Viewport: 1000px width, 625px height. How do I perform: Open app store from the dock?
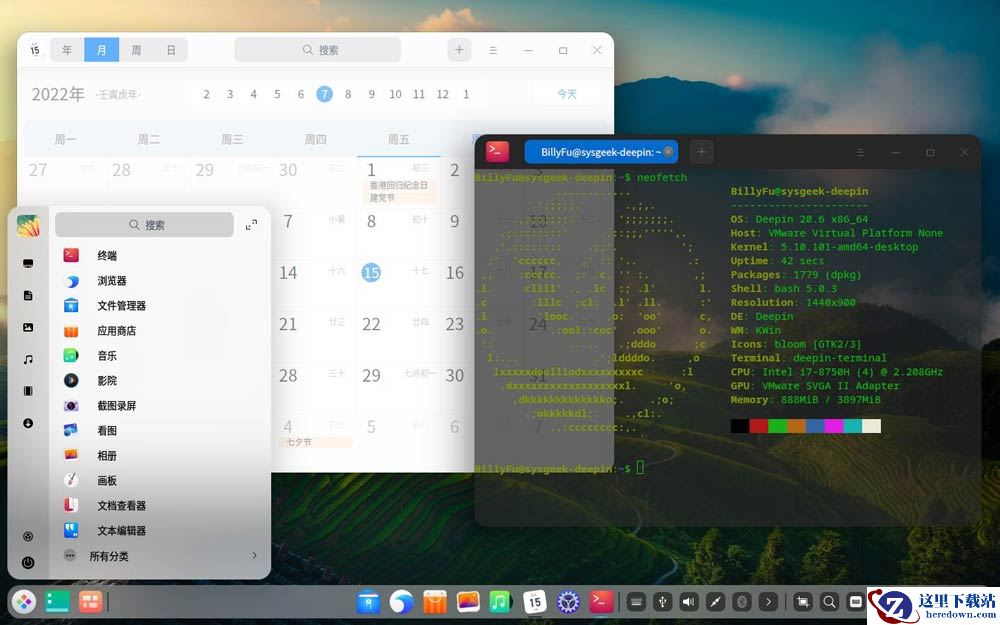coord(435,601)
